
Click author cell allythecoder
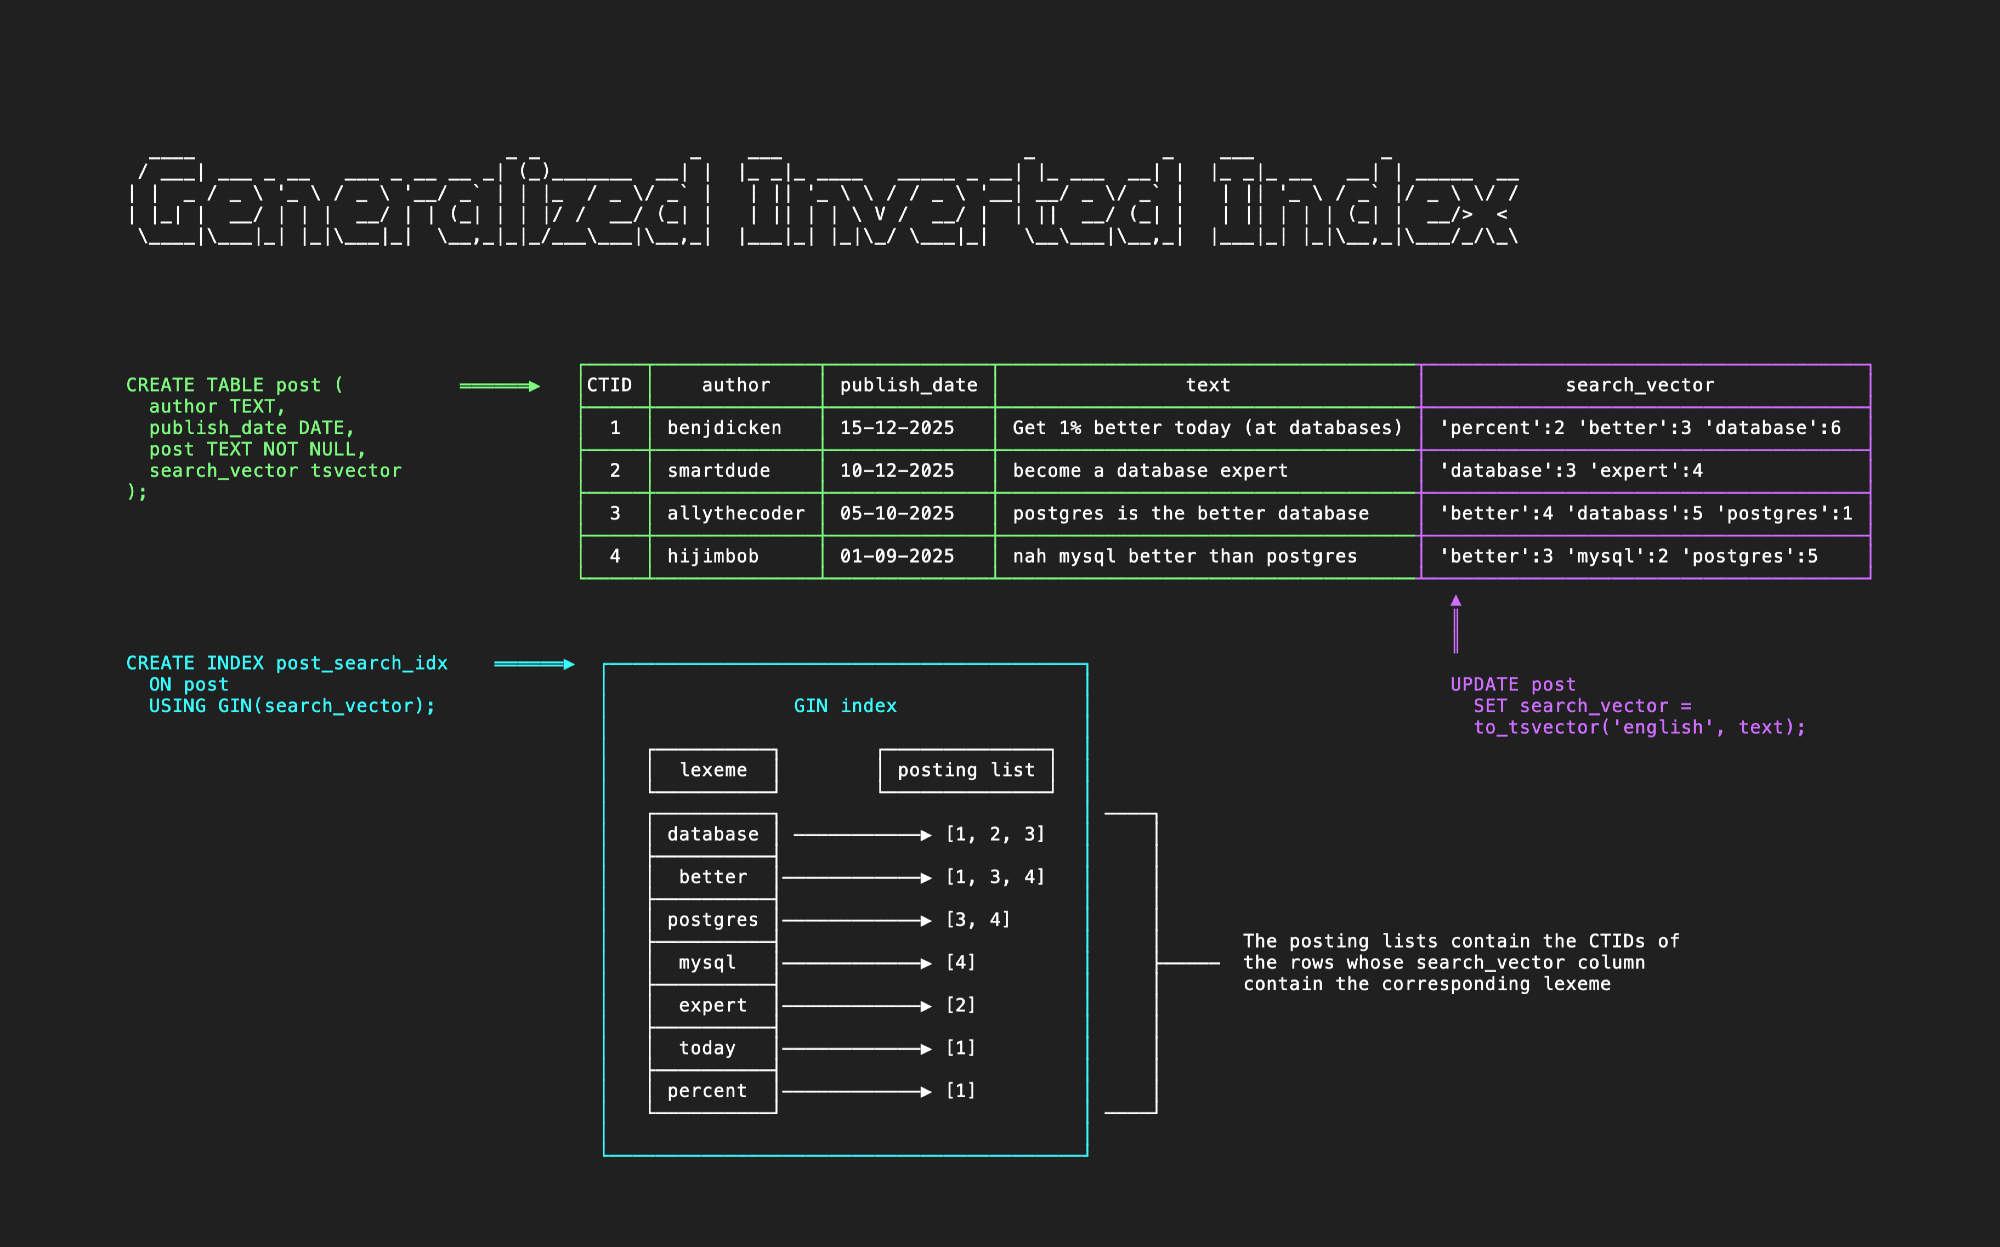pyautogui.click(x=736, y=514)
